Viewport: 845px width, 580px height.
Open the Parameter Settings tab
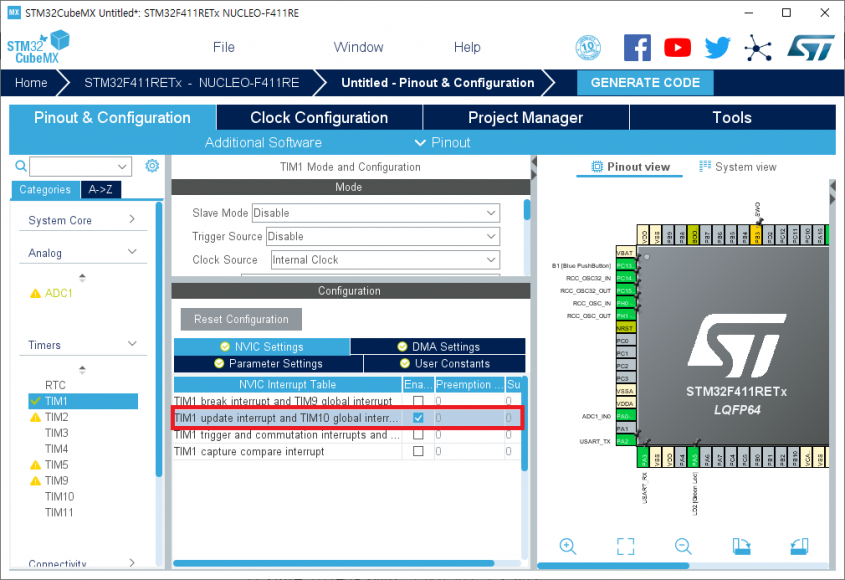(x=268, y=363)
